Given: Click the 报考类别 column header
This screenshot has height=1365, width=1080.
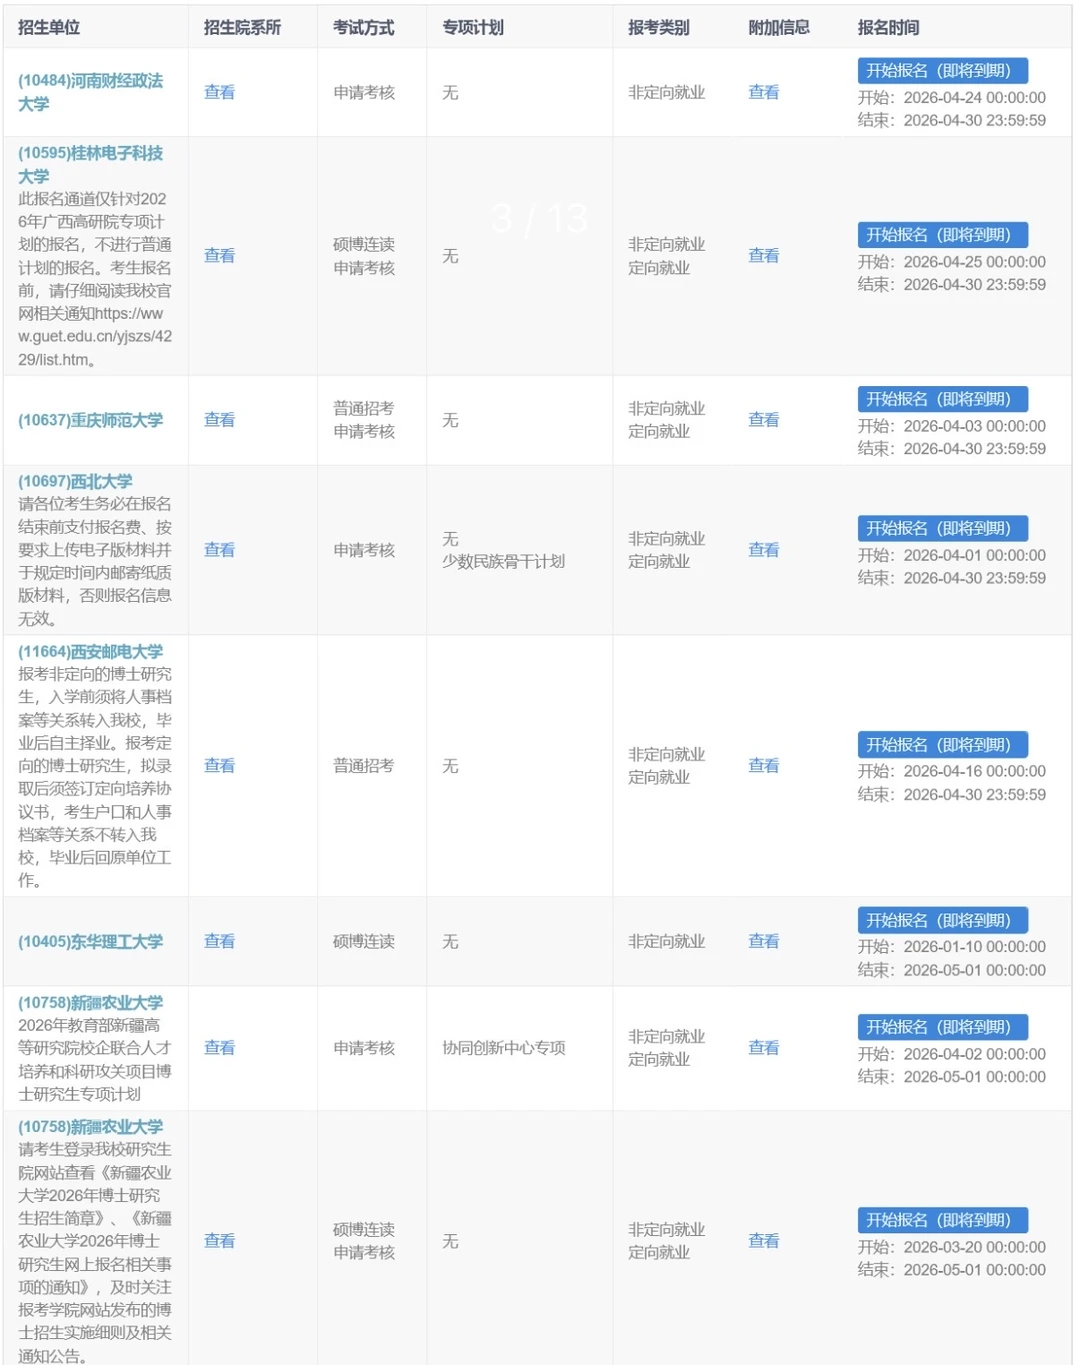Looking at the screenshot, I should click(659, 28).
